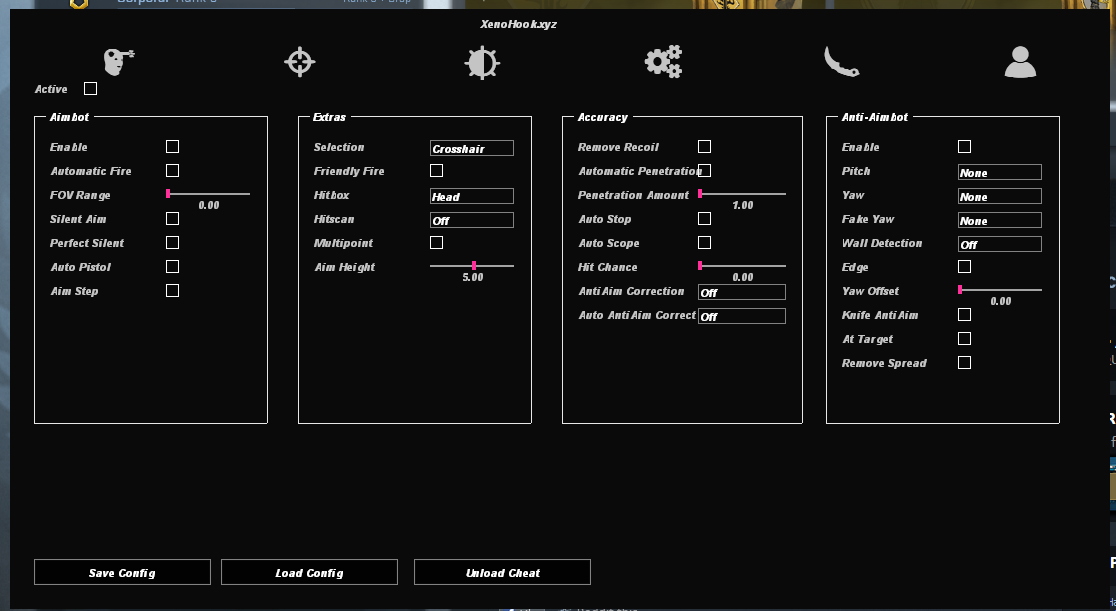The image size is (1116, 611).
Task: Open the Hitbox dropdown showing Head
Action: [472, 196]
